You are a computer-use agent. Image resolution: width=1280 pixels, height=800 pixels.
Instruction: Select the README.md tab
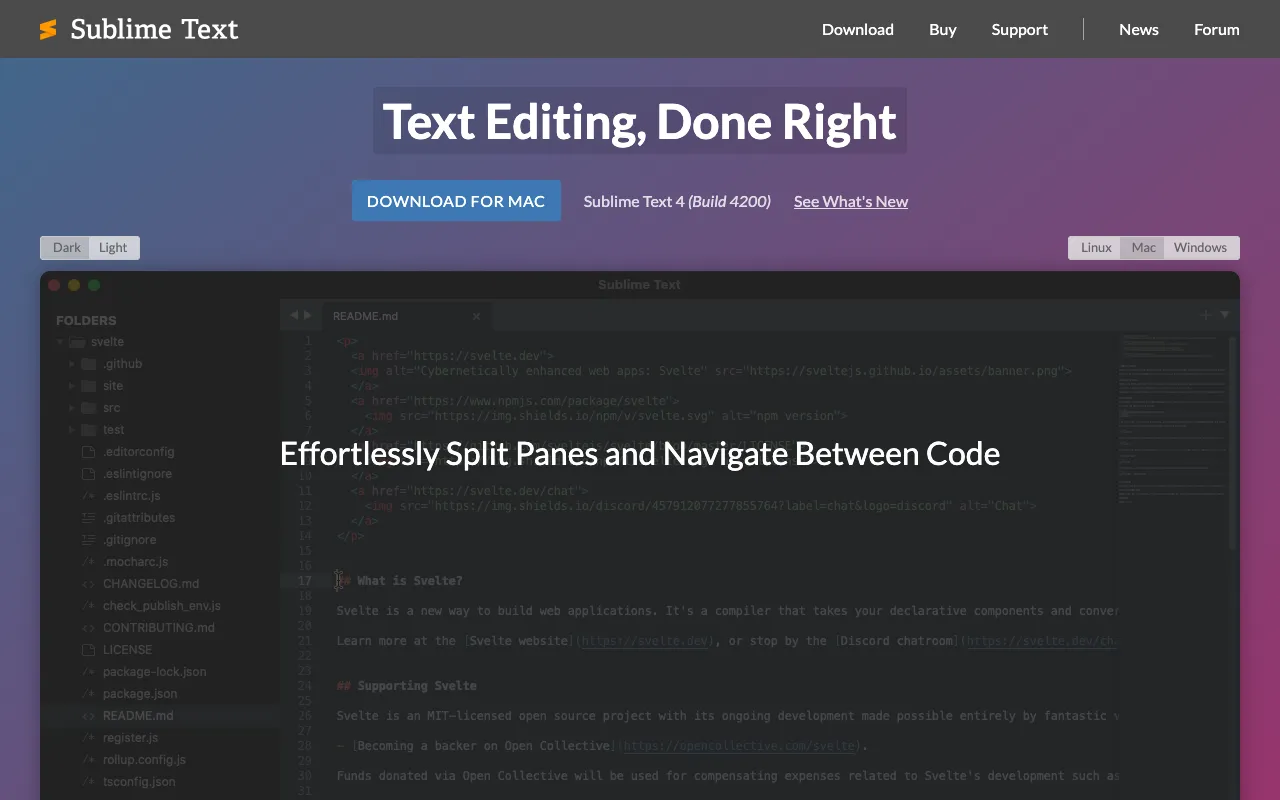pos(366,315)
